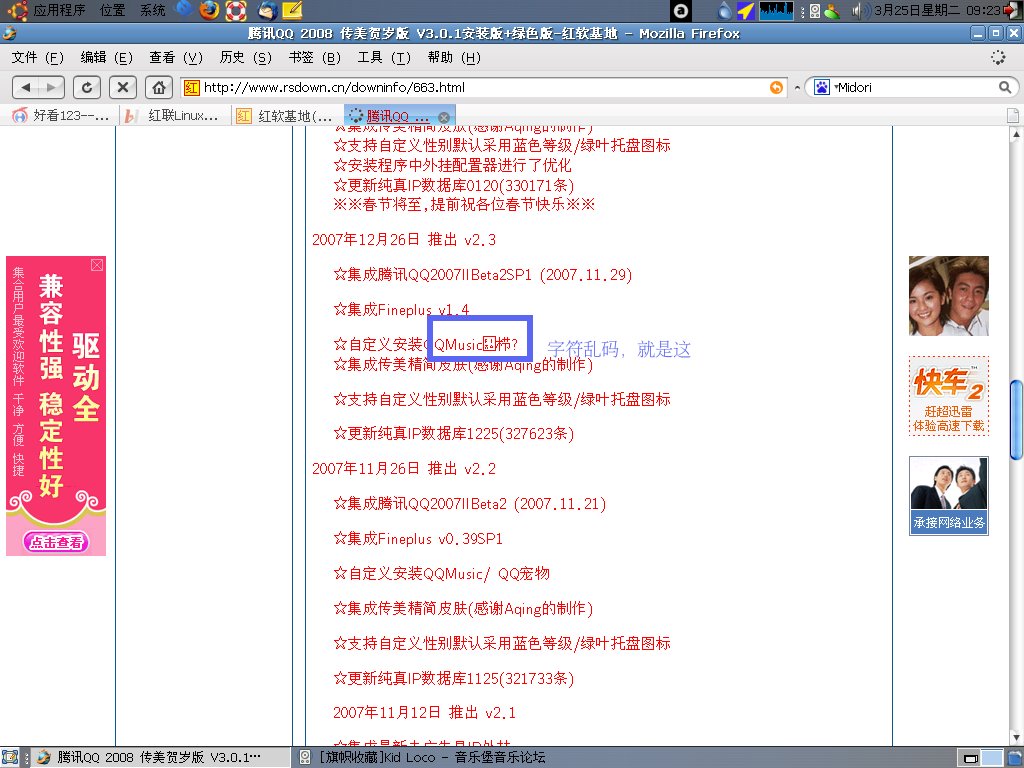Open the 编辑 (E) menu

point(106,57)
